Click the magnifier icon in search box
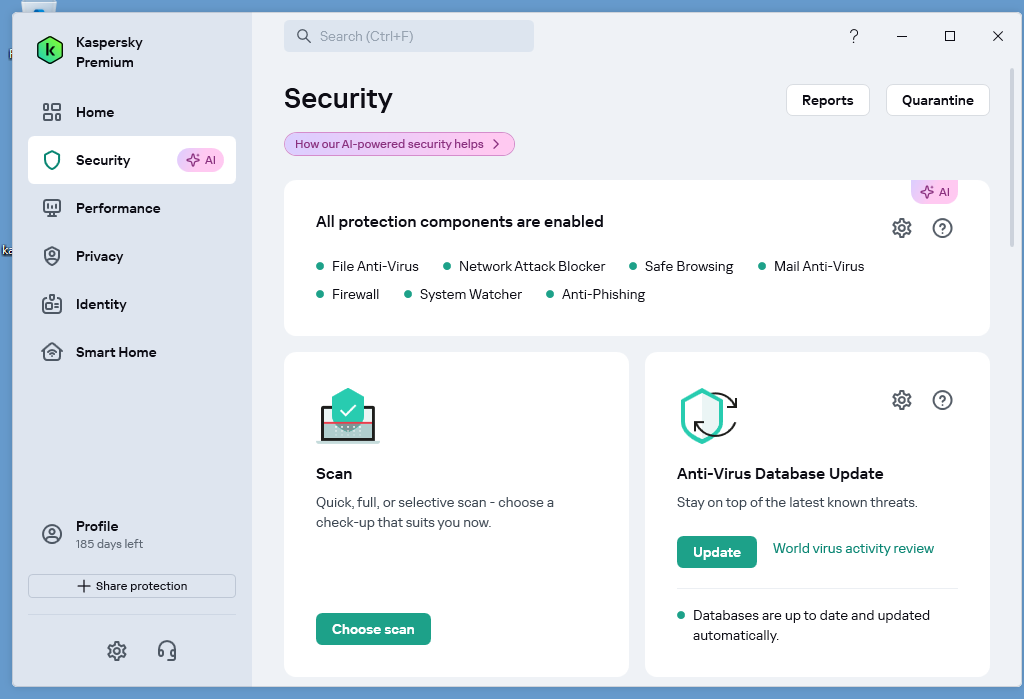The height and width of the screenshot is (699, 1024). coord(304,36)
